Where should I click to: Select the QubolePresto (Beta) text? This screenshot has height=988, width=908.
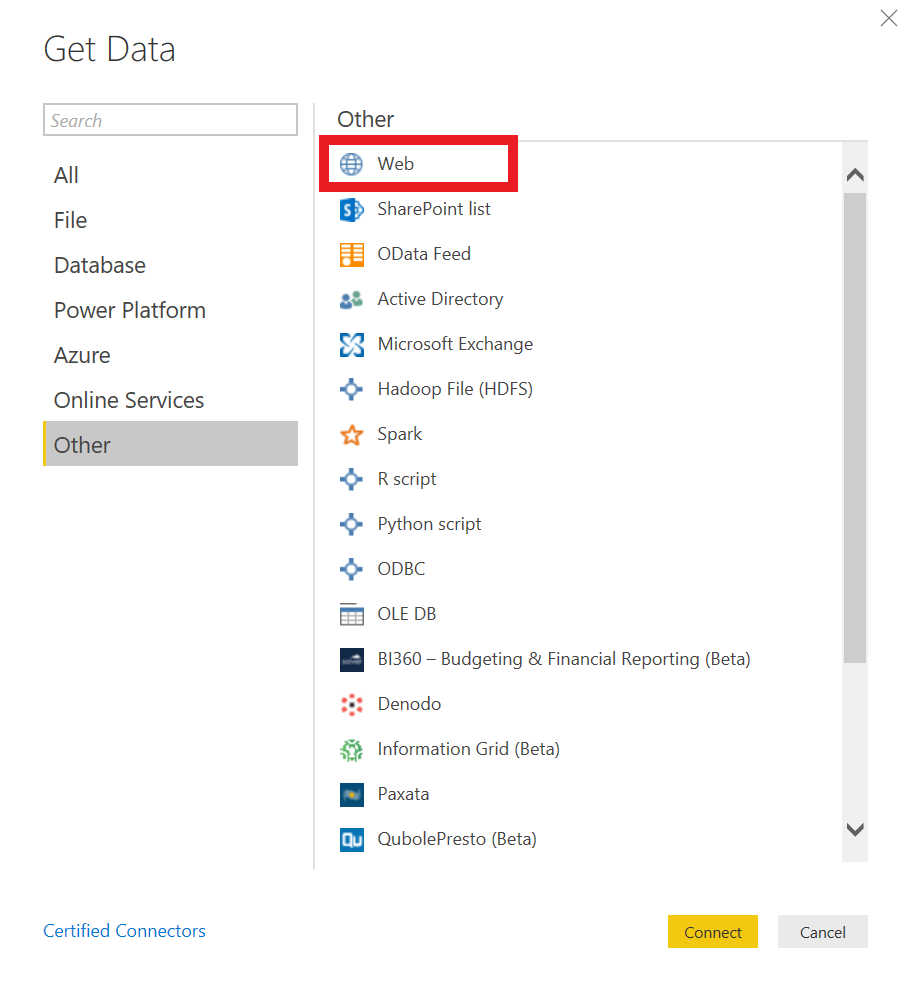[x=457, y=839]
